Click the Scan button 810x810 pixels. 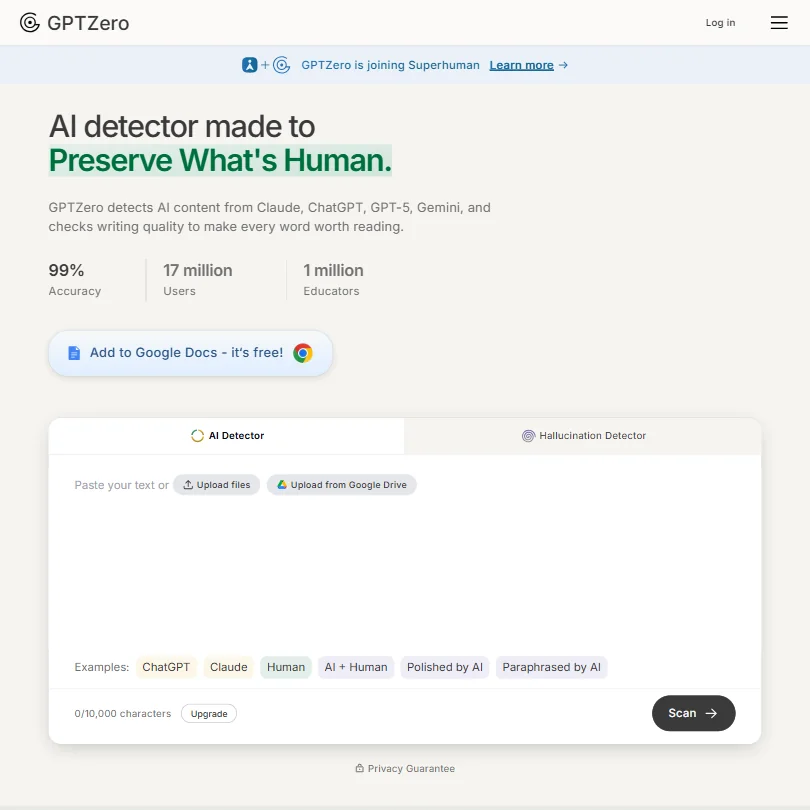(693, 713)
